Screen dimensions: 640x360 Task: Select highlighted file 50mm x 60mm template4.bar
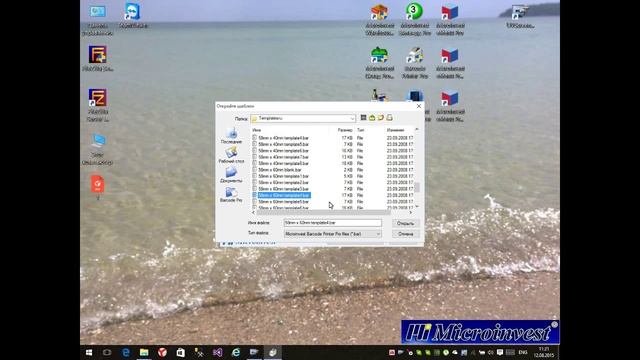point(284,196)
